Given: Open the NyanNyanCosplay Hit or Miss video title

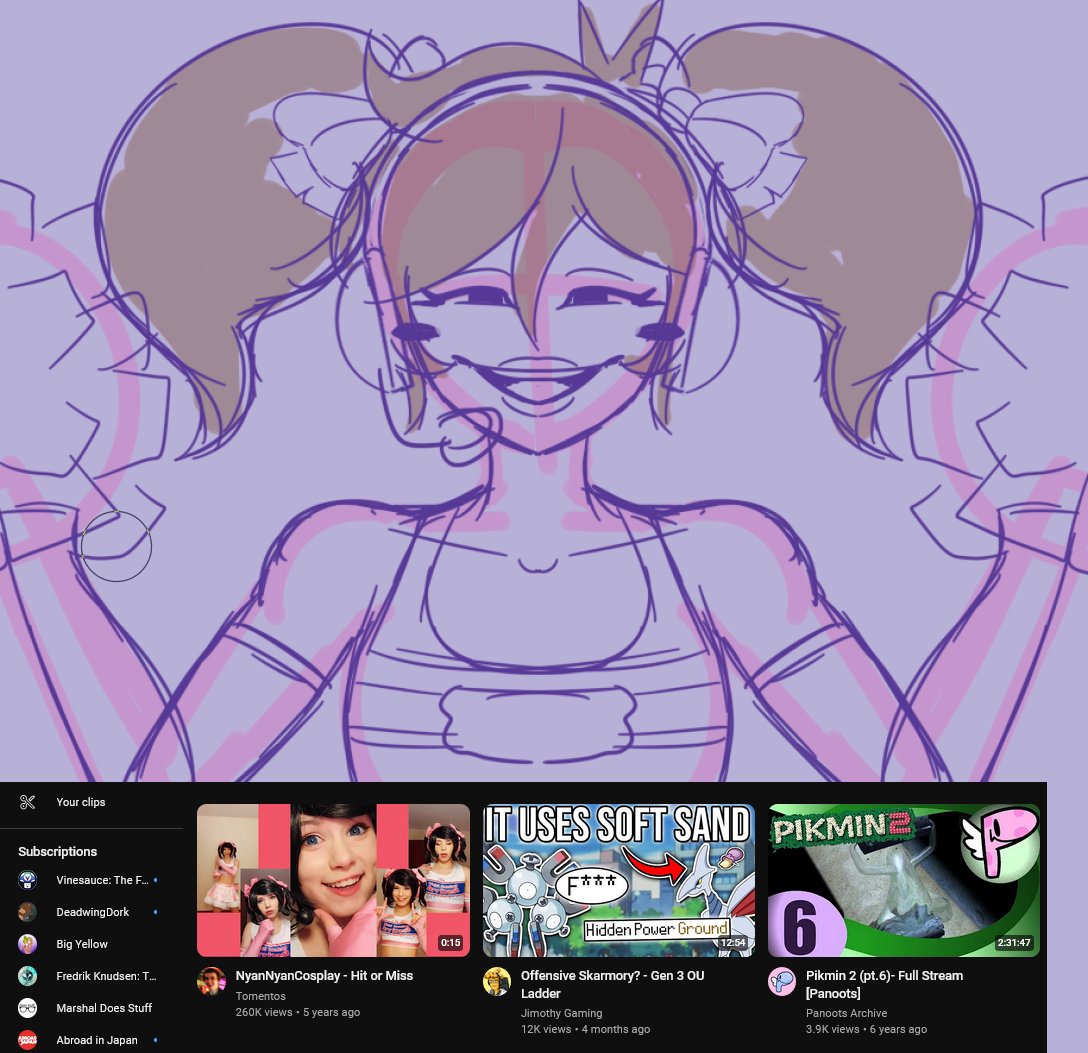Looking at the screenshot, I should coord(324,976).
